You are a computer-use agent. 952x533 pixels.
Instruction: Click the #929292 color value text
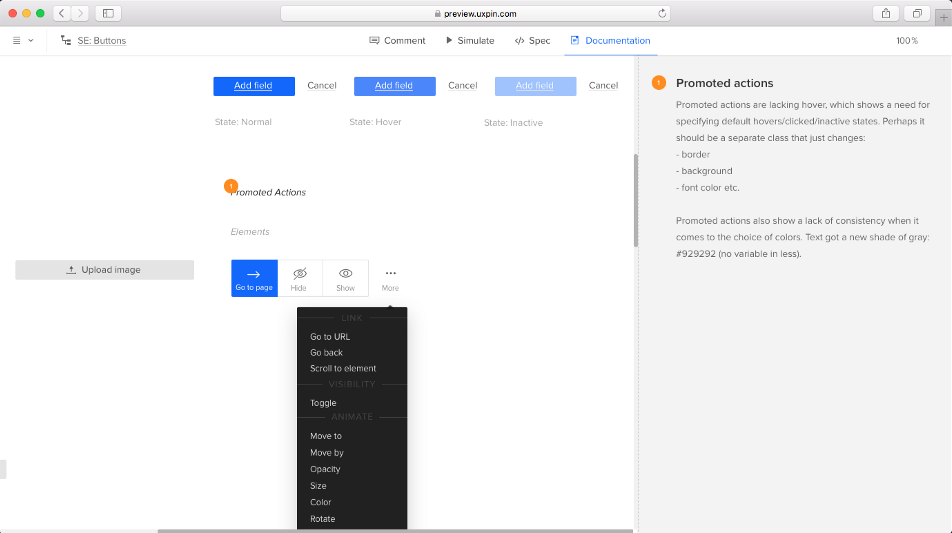click(696, 254)
